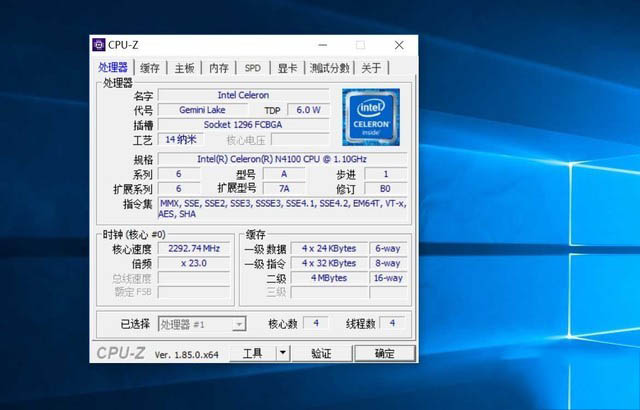
Task: Confirm with the 确定 button
Action: [x=385, y=353]
